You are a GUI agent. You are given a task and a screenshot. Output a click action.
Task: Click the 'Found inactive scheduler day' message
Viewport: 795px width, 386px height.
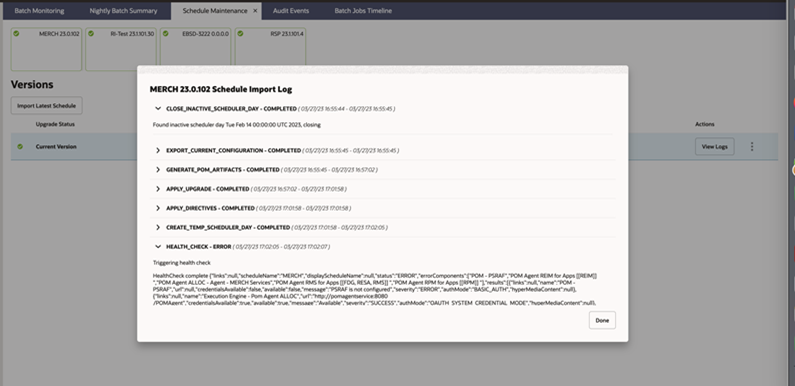coord(237,125)
